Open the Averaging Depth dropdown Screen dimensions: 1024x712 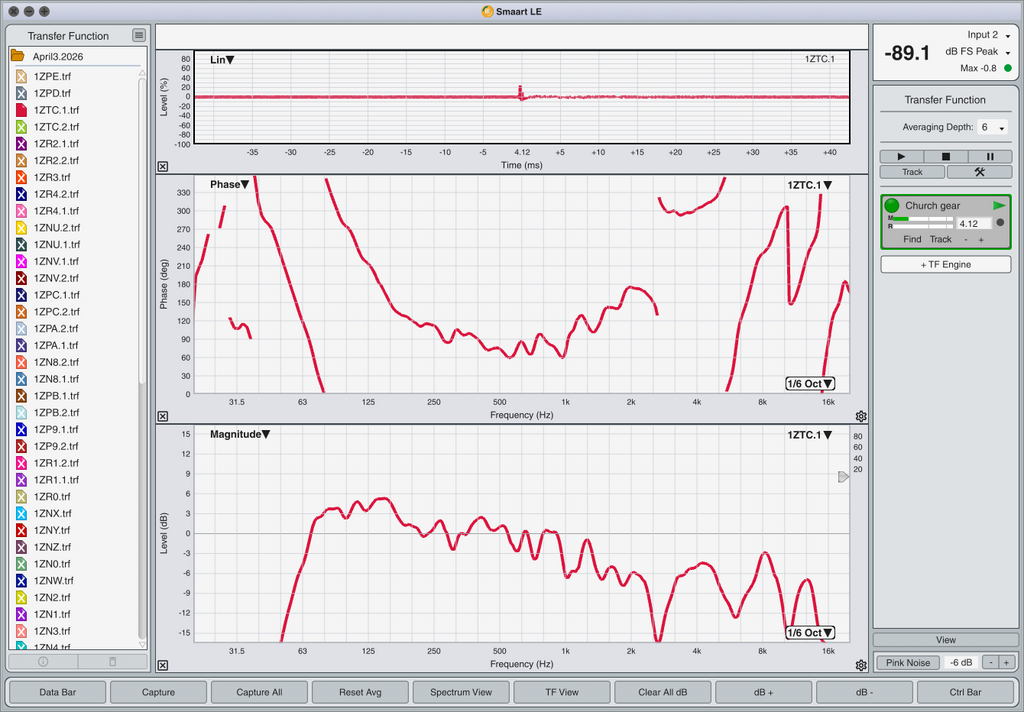[991, 128]
